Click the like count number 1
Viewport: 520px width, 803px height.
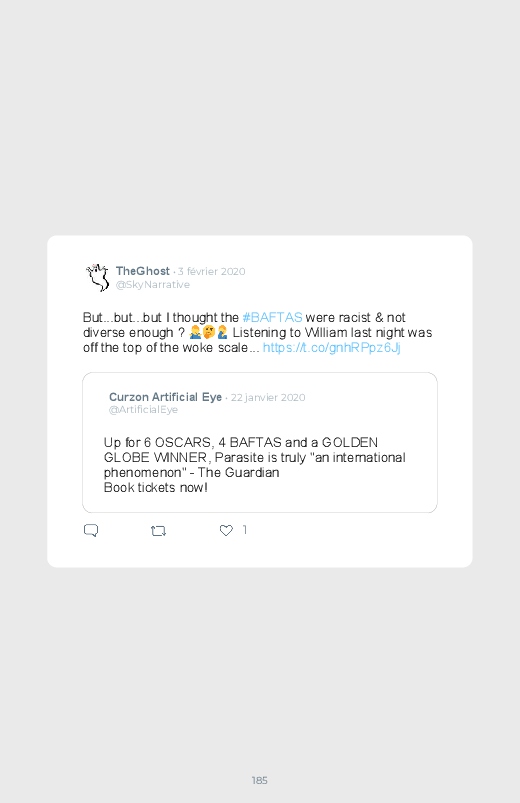tap(245, 530)
